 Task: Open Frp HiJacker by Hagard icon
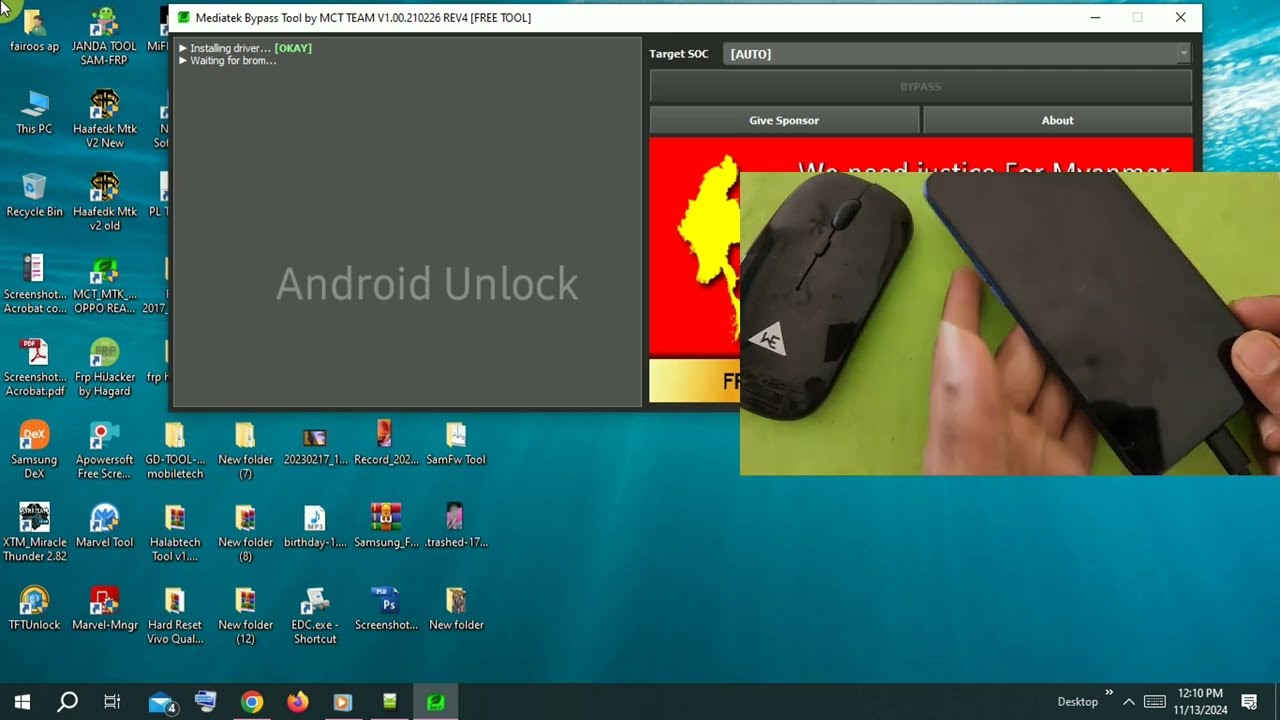(x=104, y=368)
